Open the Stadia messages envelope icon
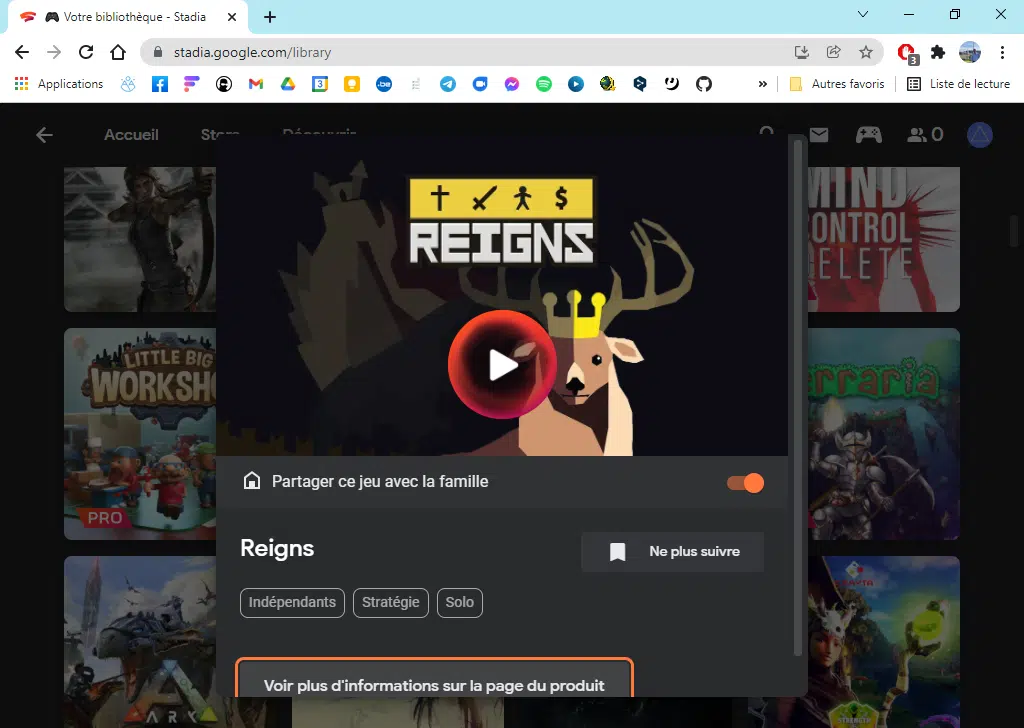Screen dimensions: 1024x728 tap(819, 135)
